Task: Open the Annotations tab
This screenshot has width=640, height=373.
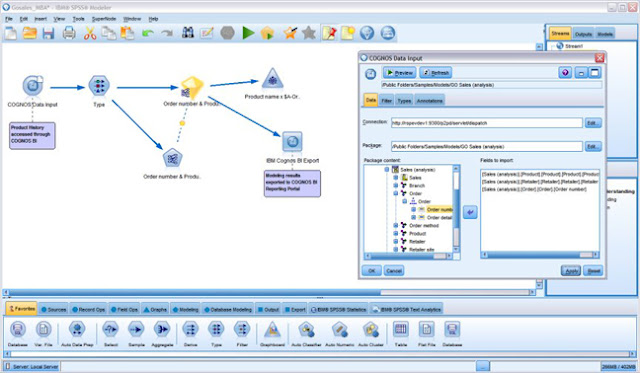Action: tap(429, 100)
